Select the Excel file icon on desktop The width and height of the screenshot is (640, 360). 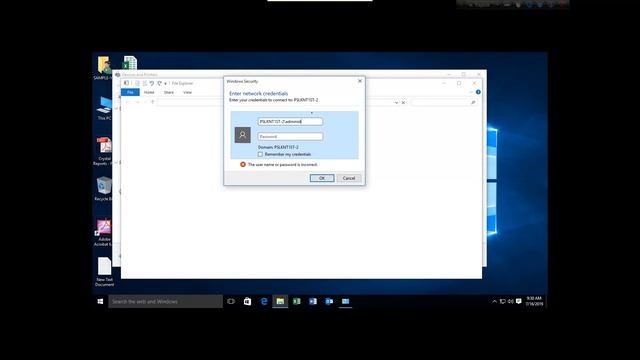point(130,63)
